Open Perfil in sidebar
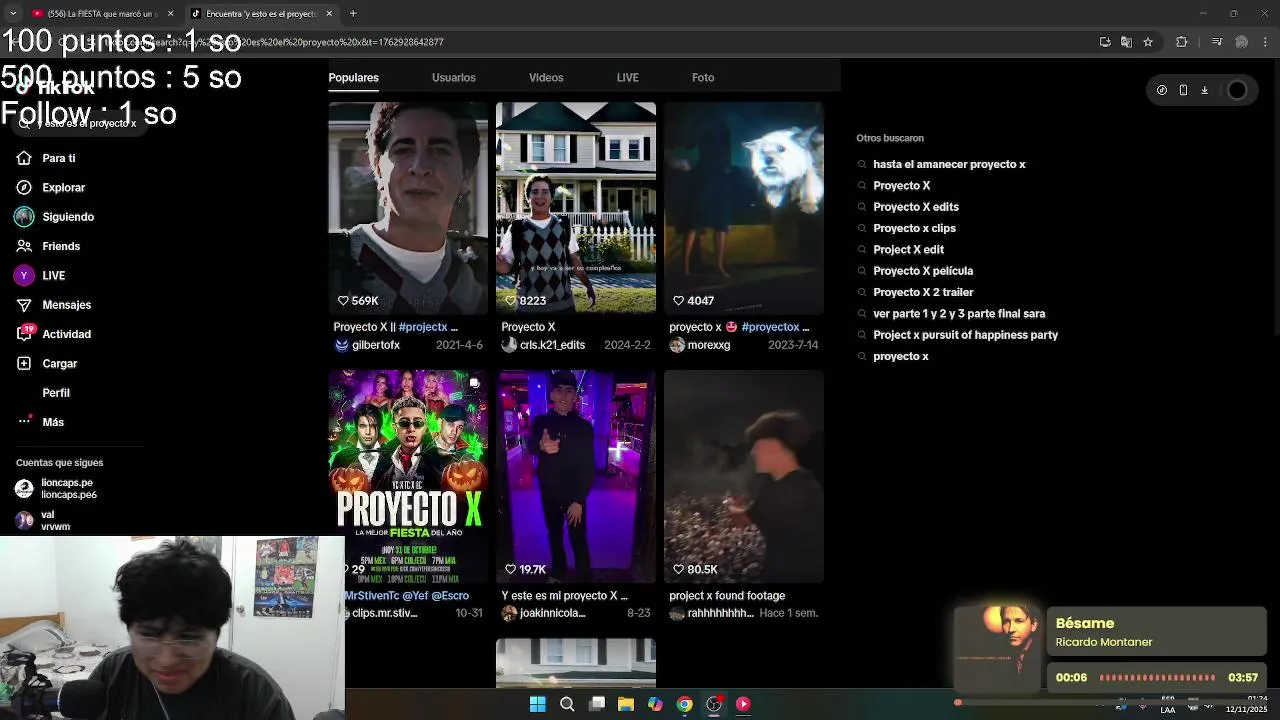The image size is (1280, 720). tap(55, 393)
